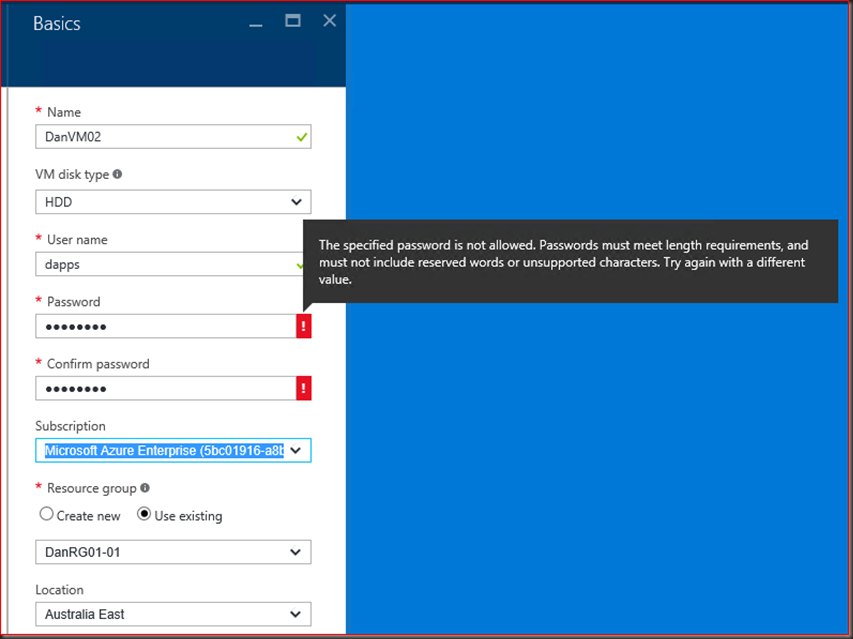Image resolution: width=853 pixels, height=639 pixels.
Task: Select the Use existing resource group option
Action: [143, 515]
